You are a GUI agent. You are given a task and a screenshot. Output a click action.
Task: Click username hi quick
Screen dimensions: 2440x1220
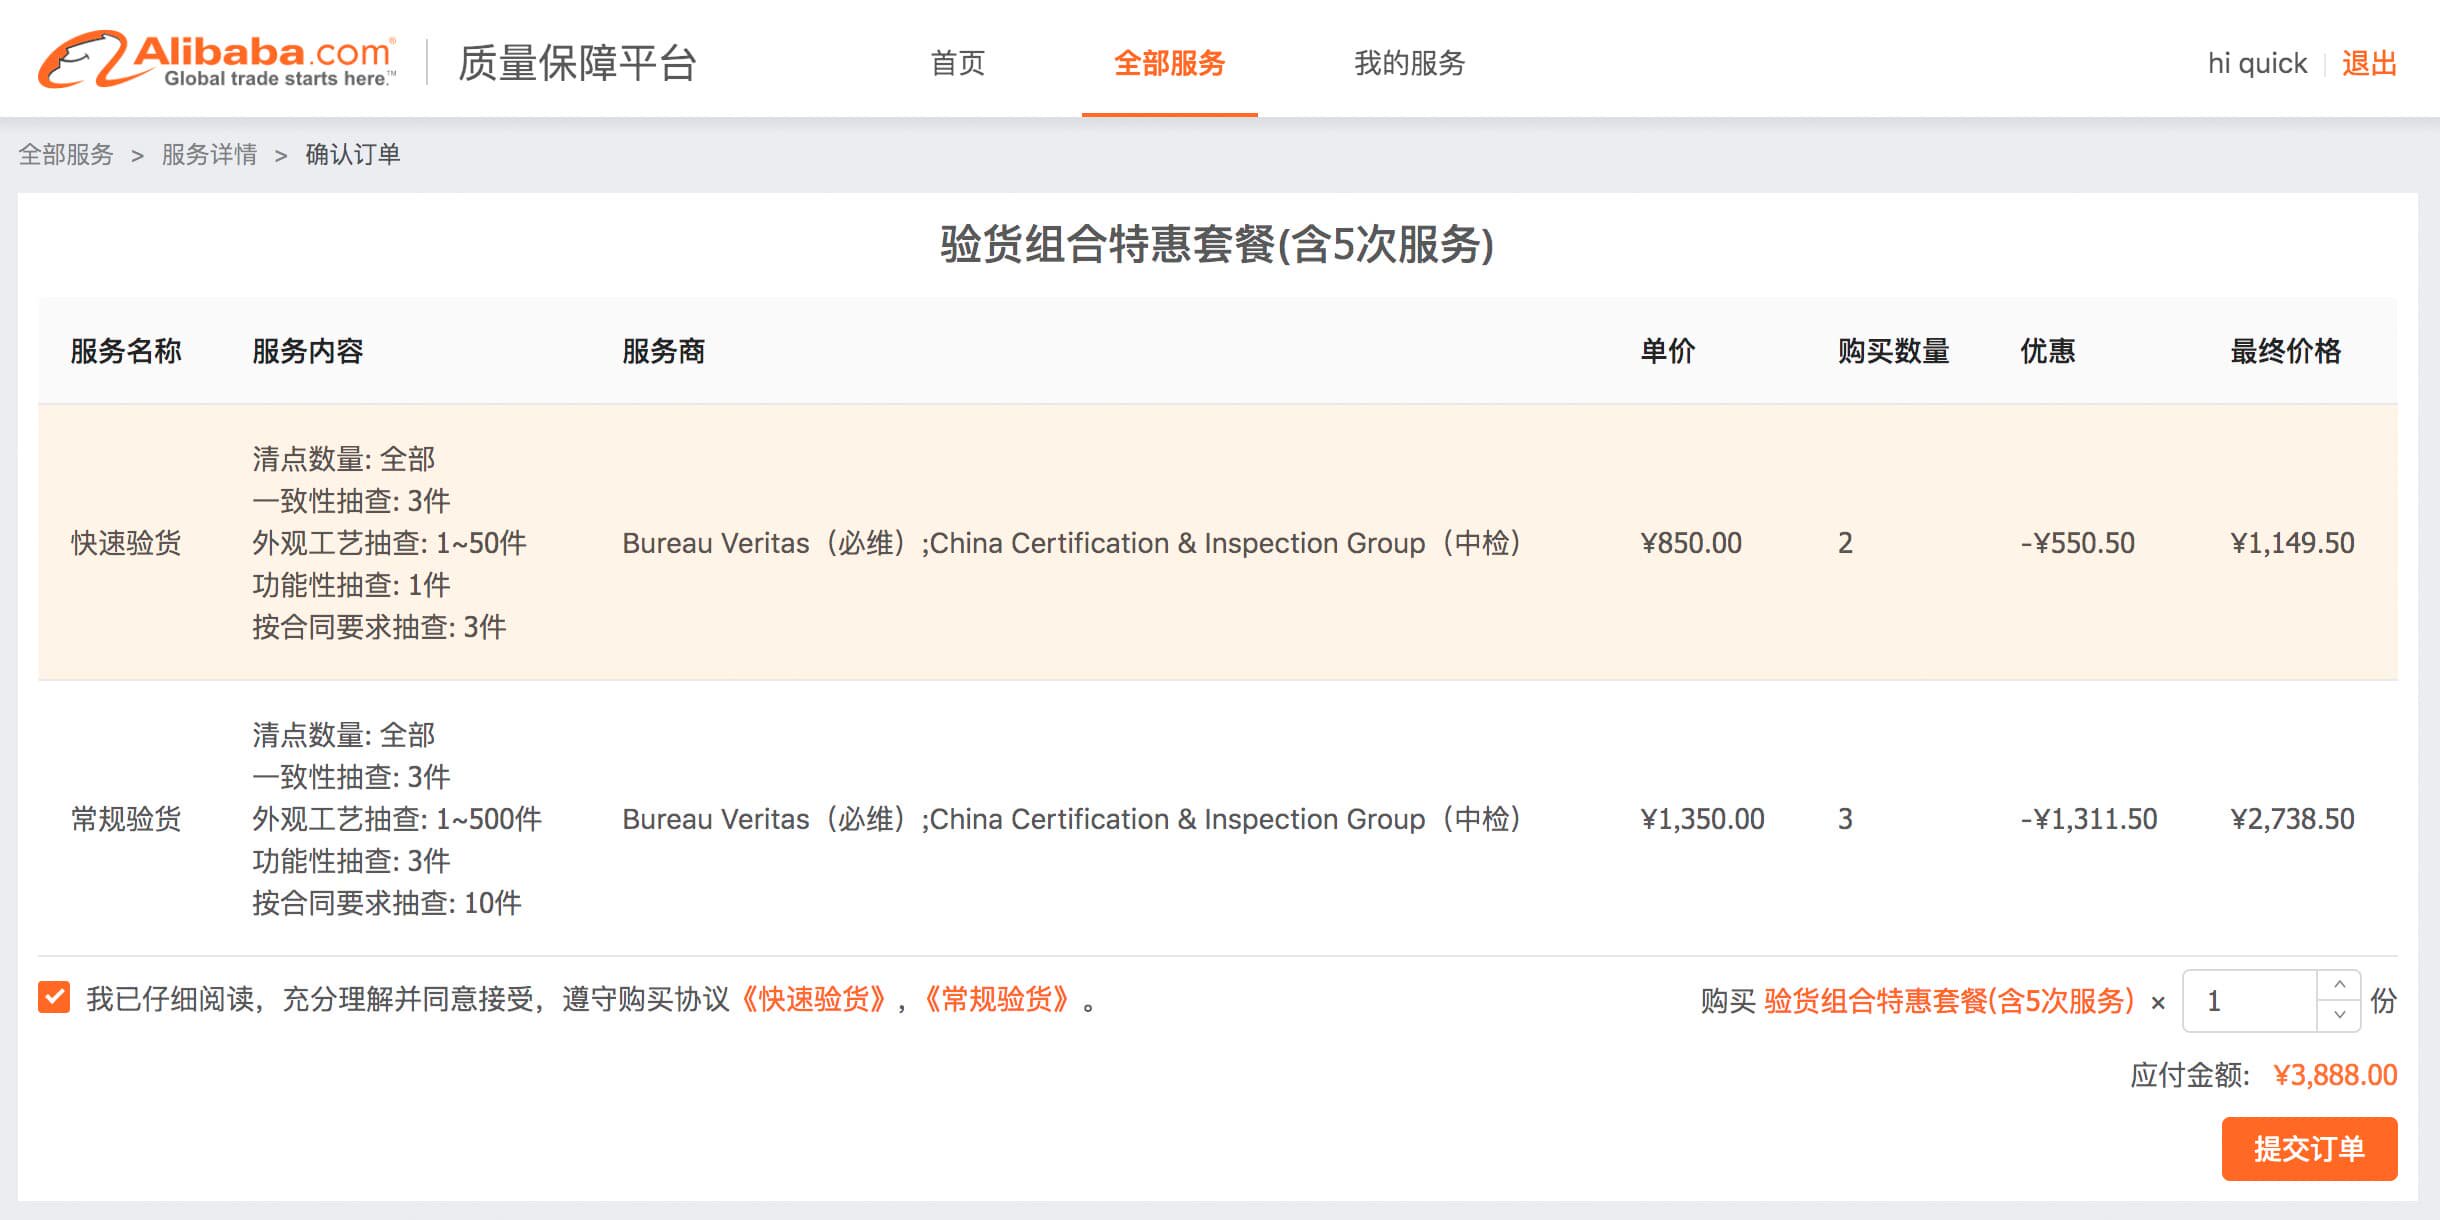pos(2257,63)
